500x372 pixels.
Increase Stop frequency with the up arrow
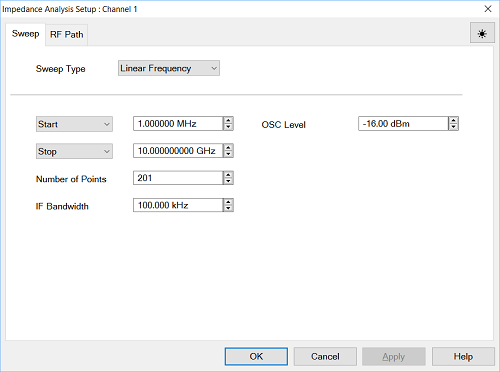click(x=228, y=147)
